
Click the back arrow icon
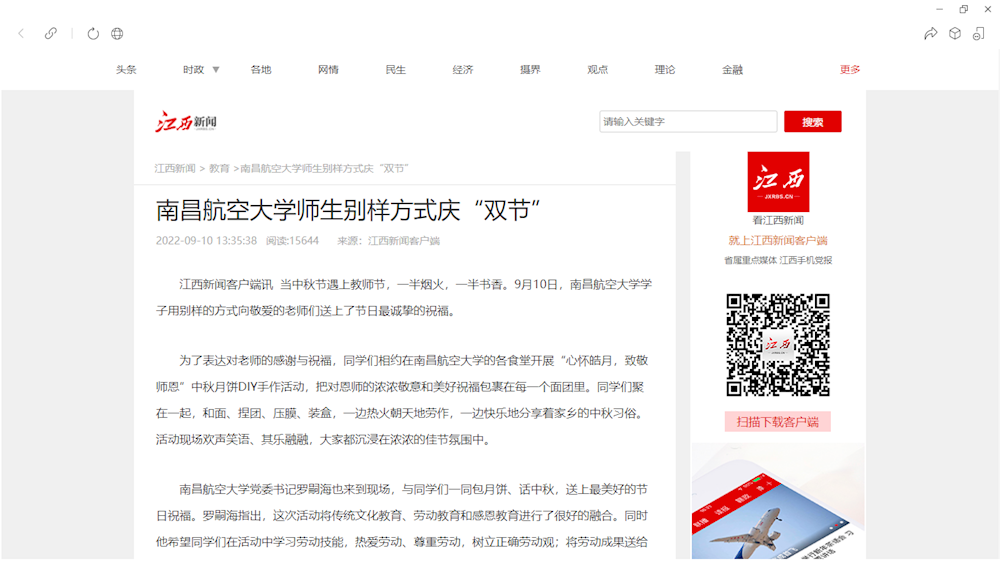(x=21, y=33)
